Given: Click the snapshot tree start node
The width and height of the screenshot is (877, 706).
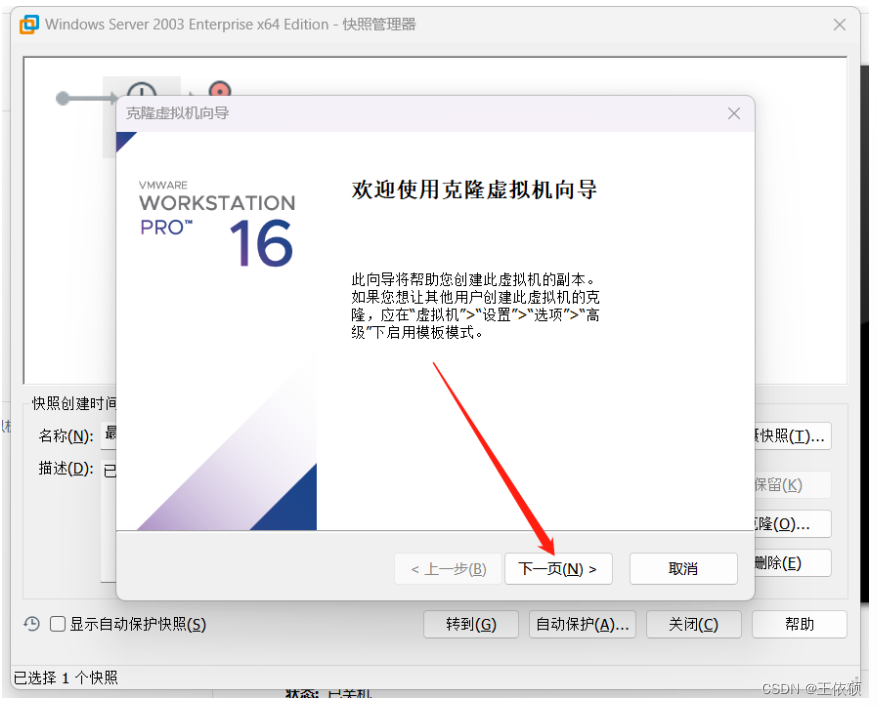Looking at the screenshot, I should click(x=63, y=99).
